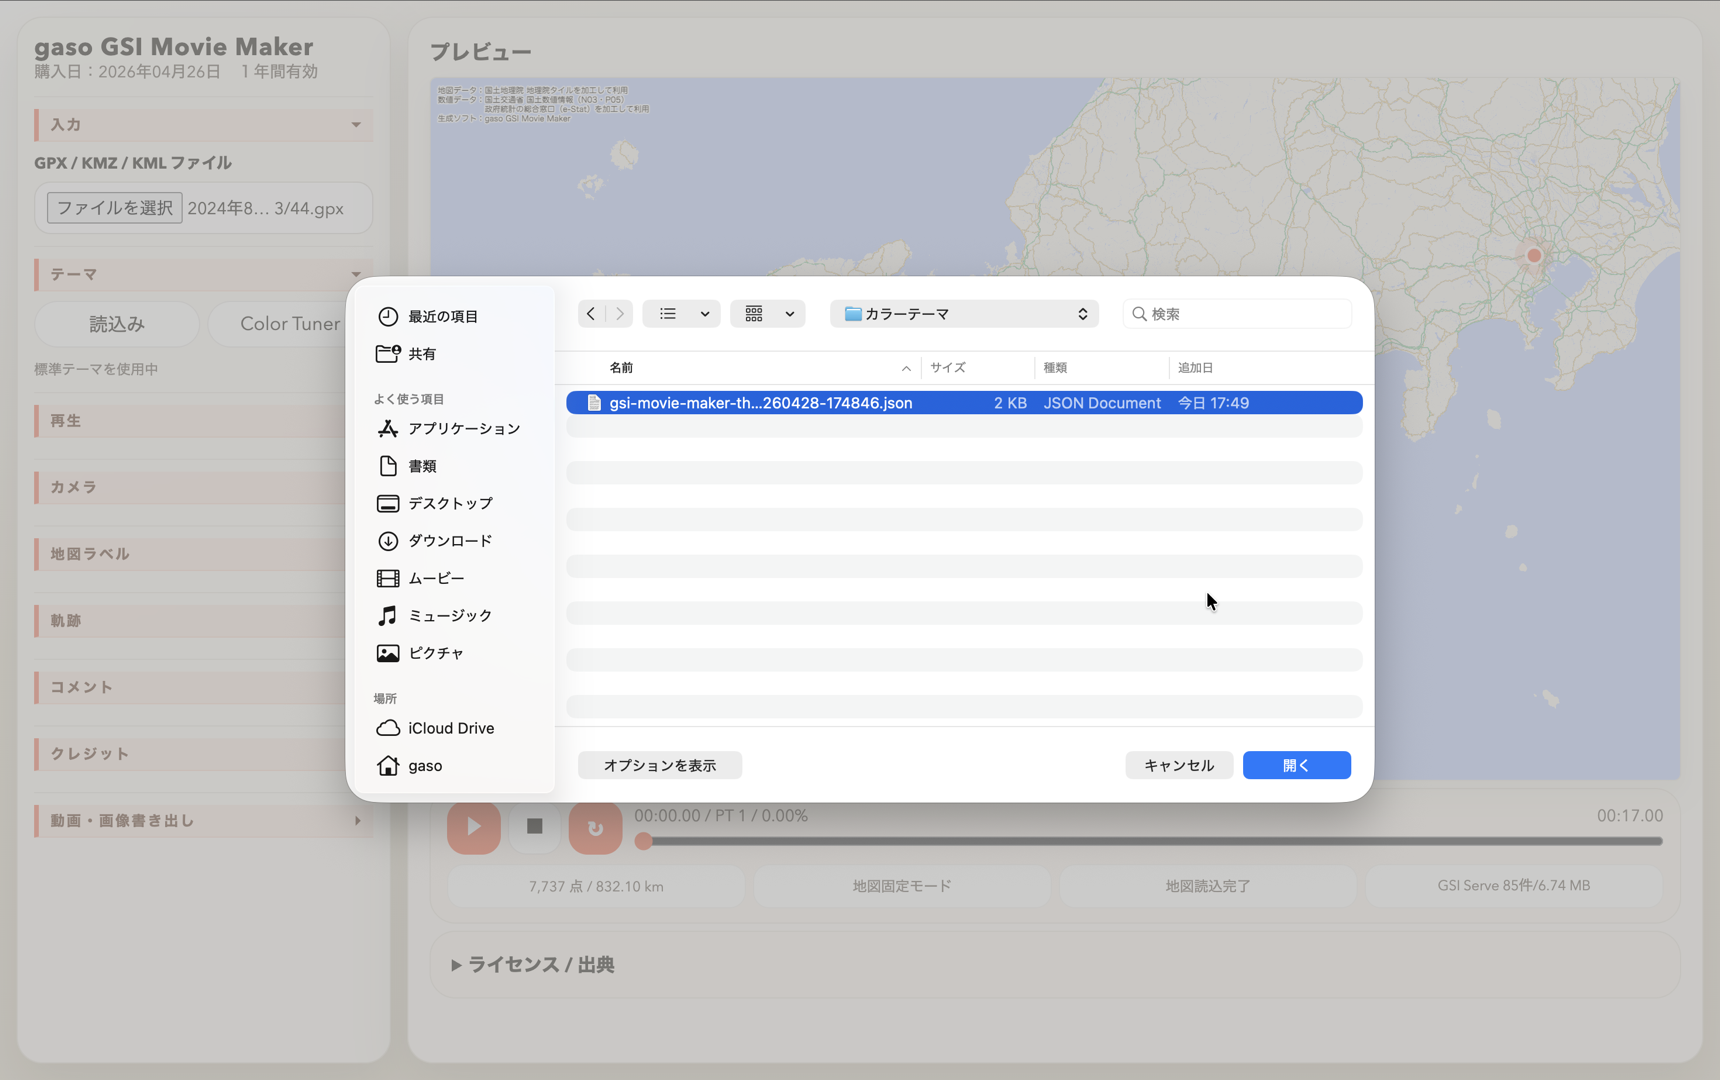Image resolution: width=1720 pixels, height=1080 pixels.
Task: Open 最近の項目 using the clock icon
Action: (388, 316)
